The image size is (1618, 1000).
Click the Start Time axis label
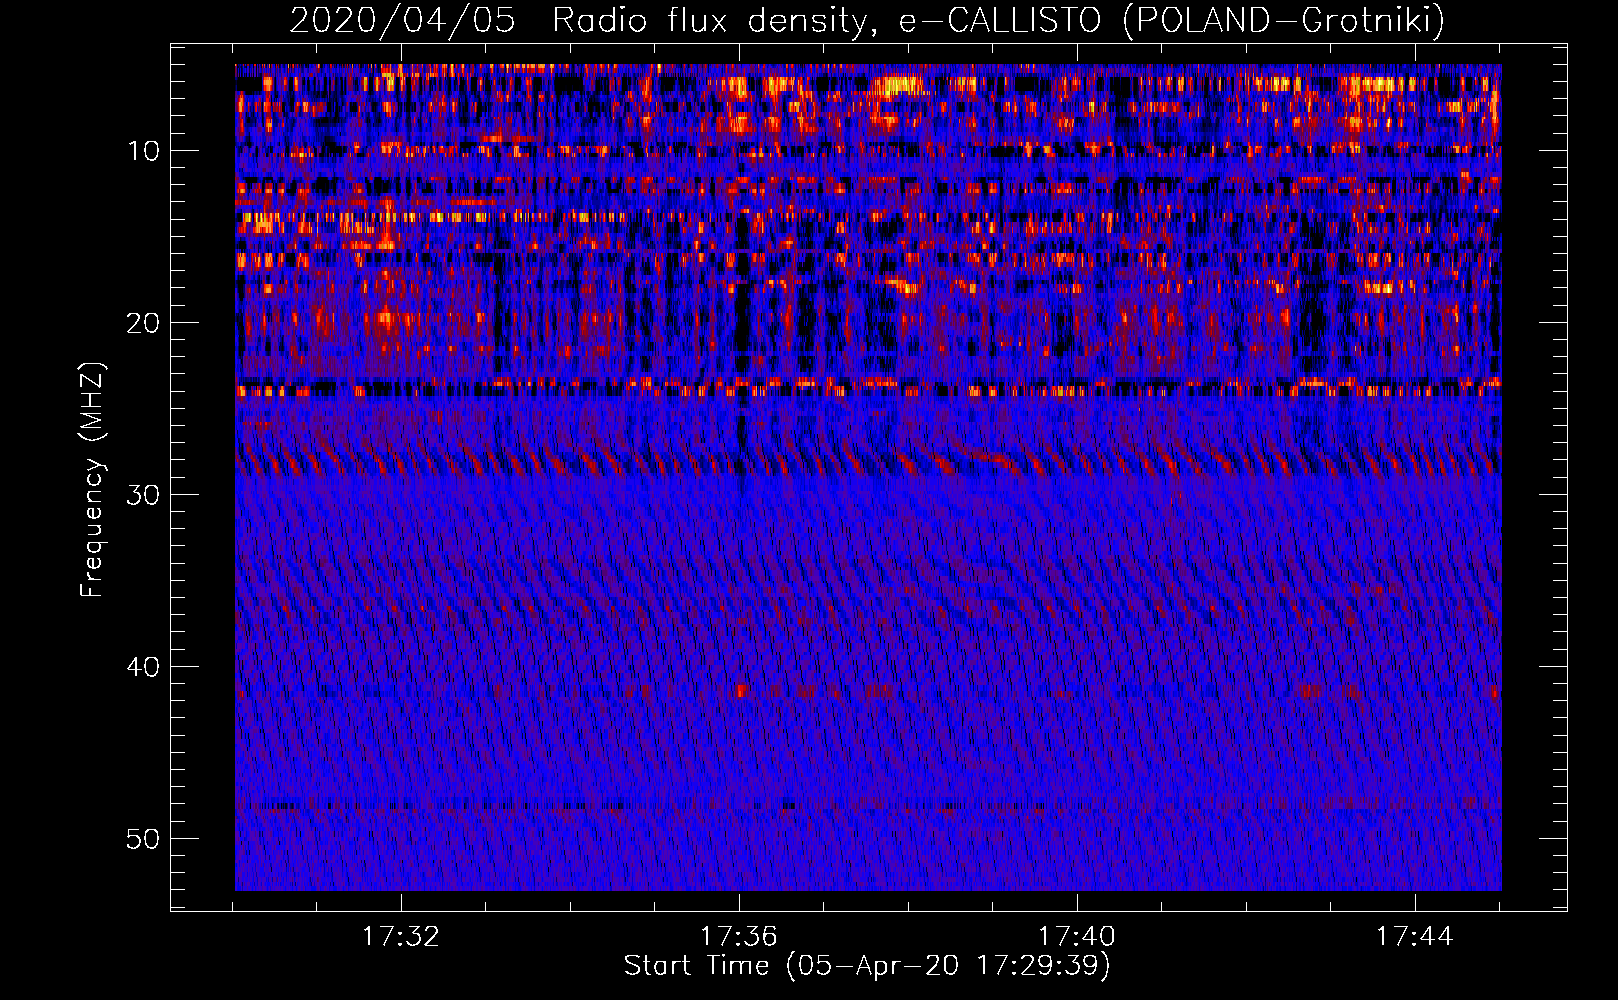click(867, 966)
